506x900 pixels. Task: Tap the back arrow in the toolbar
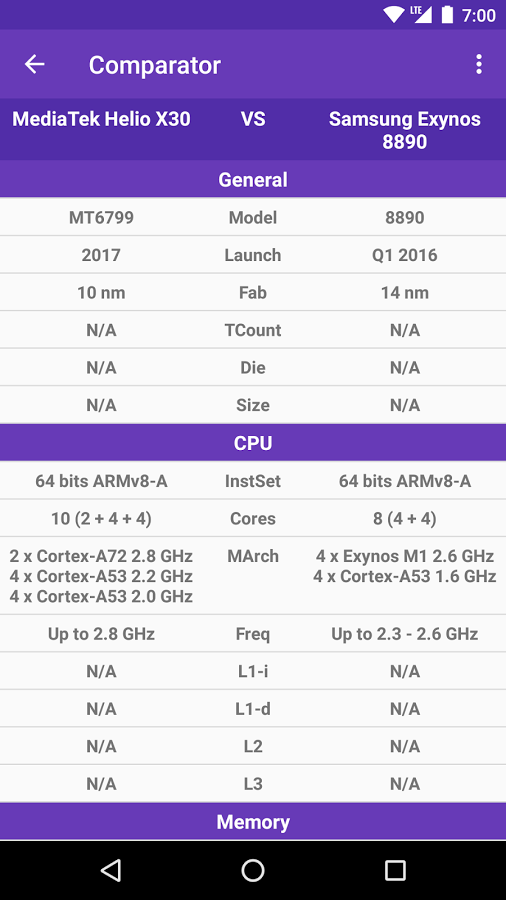click(34, 64)
